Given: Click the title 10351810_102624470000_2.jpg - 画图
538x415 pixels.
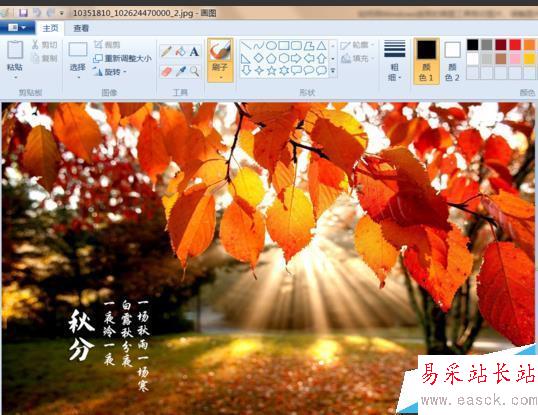Looking at the screenshot, I should coord(144,13).
